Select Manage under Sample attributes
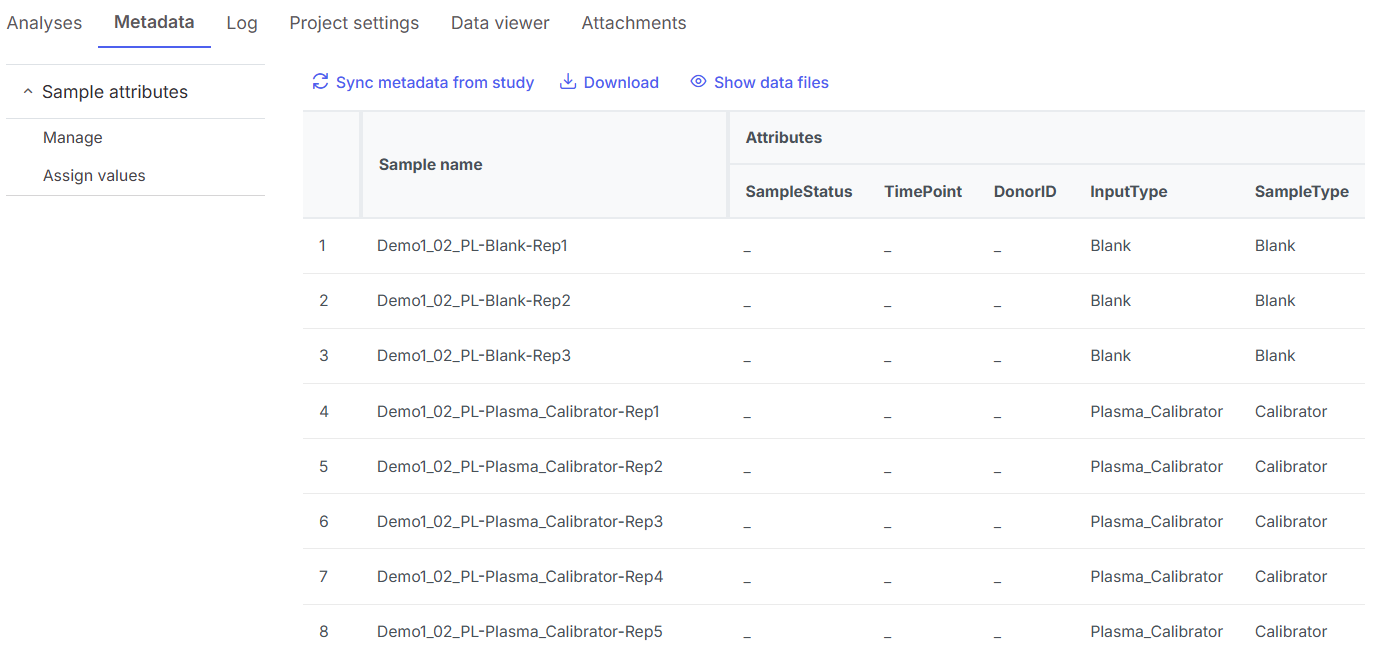Viewport: 1375px width, 658px height. (73, 138)
